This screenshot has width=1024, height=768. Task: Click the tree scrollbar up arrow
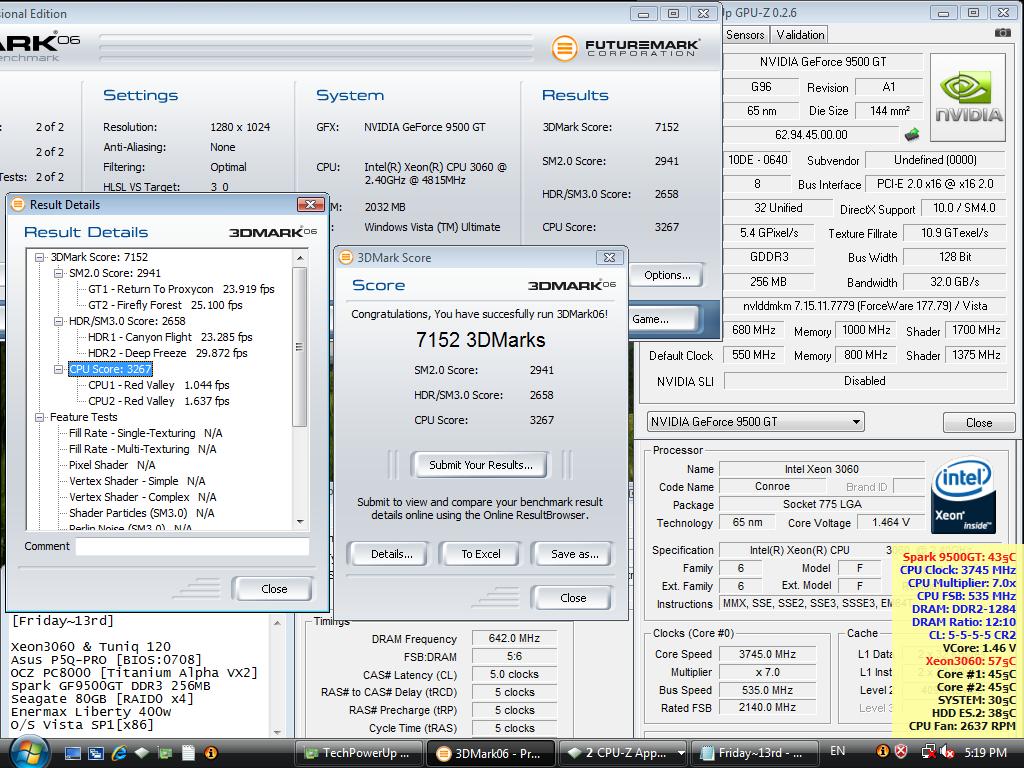click(x=300, y=258)
